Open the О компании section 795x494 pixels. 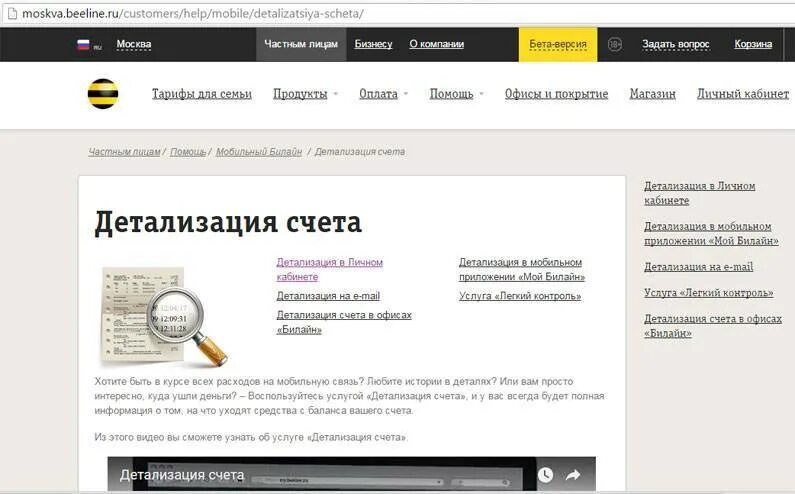(x=437, y=44)
